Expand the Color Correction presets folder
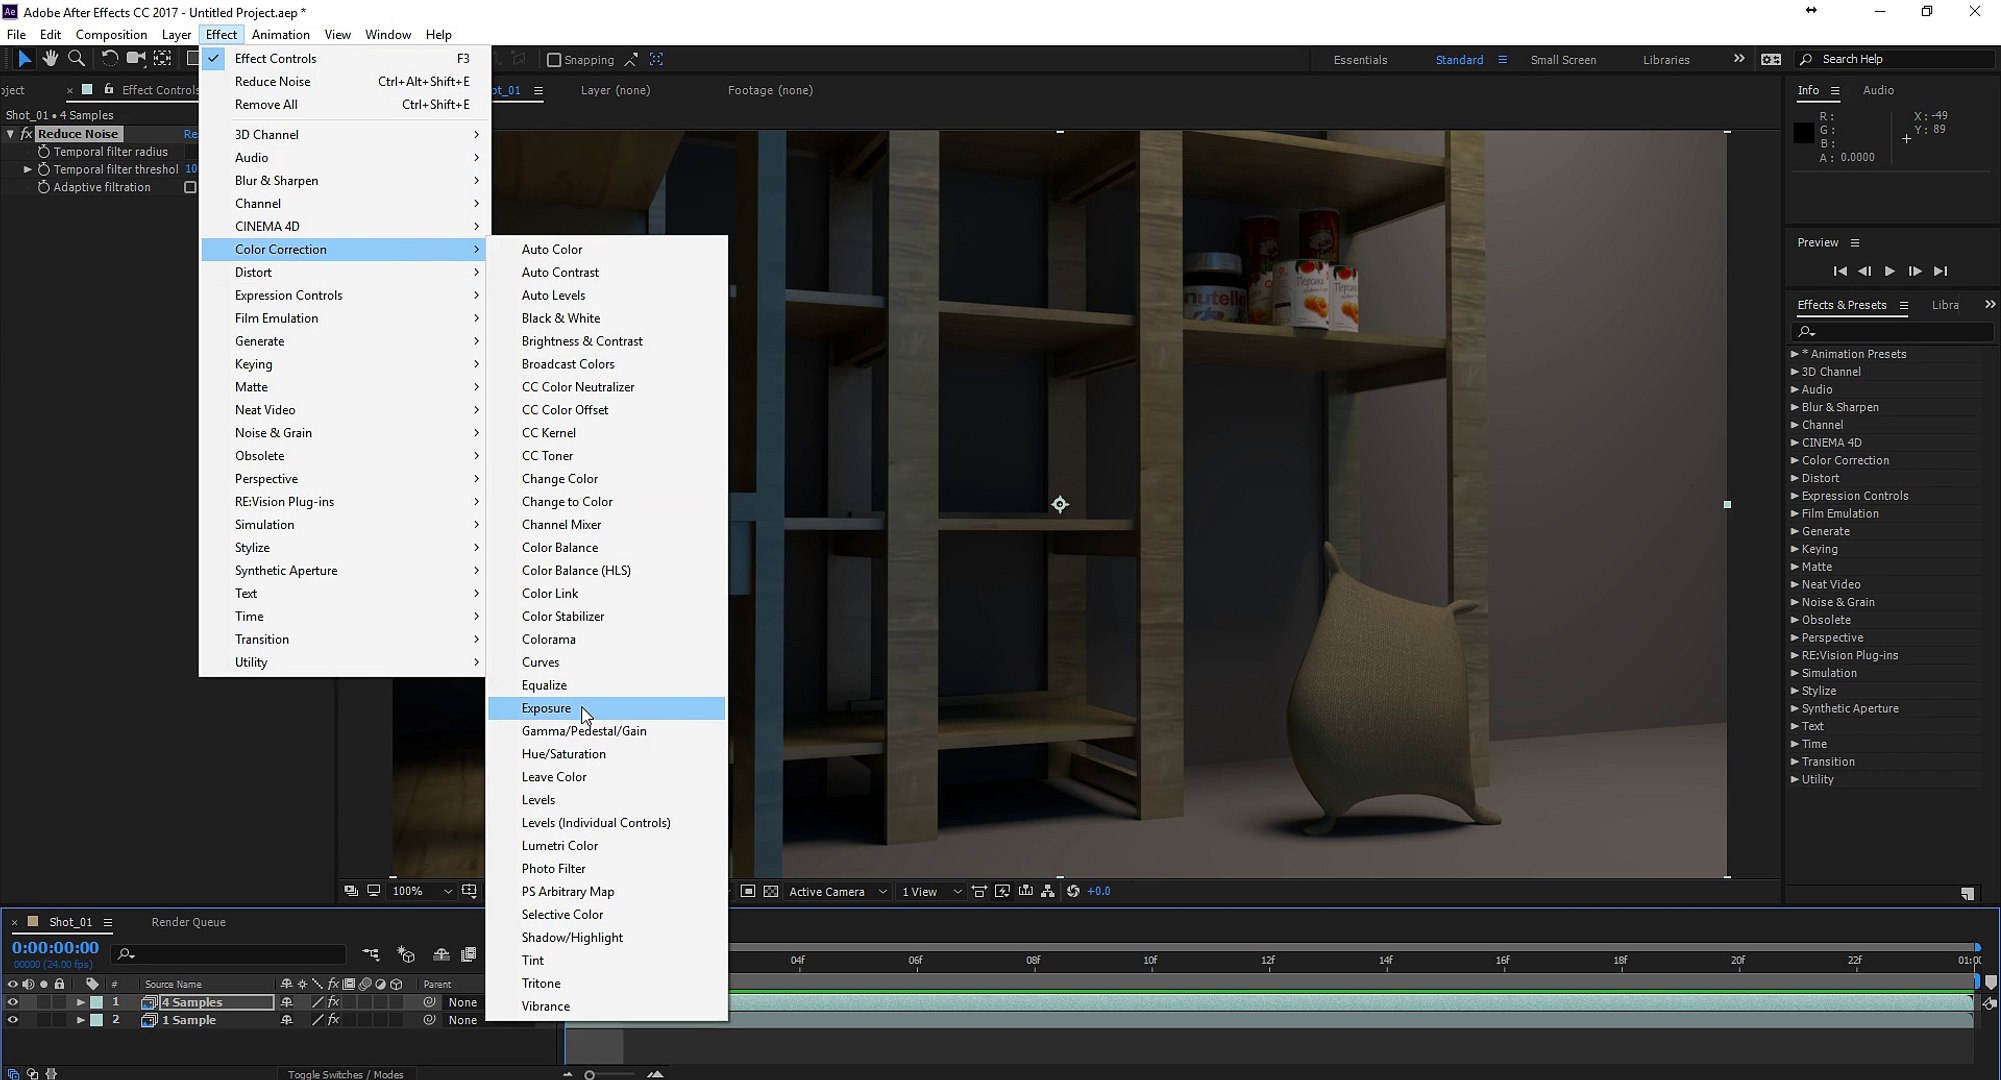This screenshot has width=2001, height=1080. click(1794, 461)
